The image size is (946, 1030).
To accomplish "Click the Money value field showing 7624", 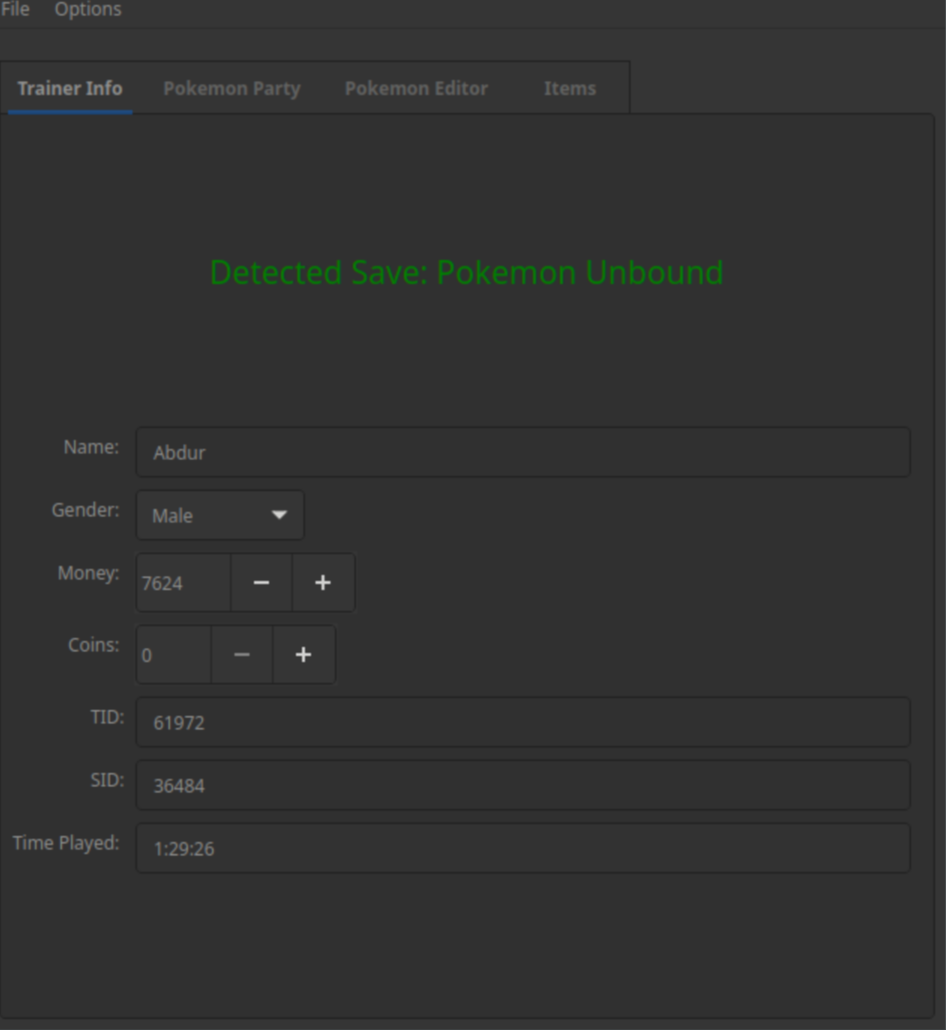I will click(184, 583).
